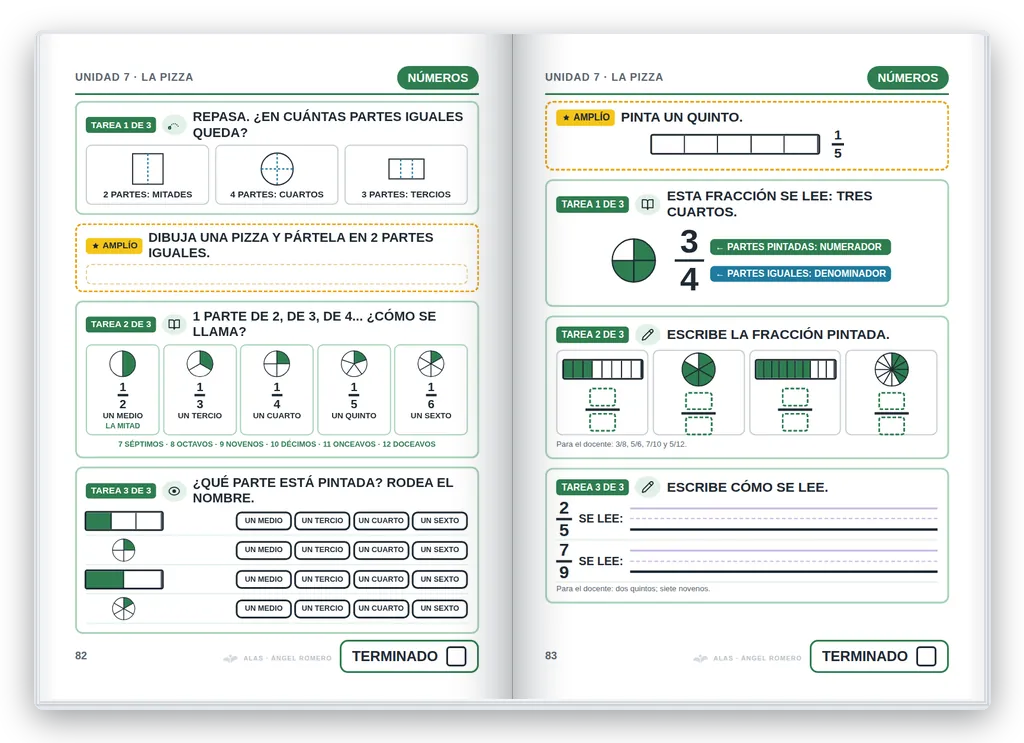
Task: Open the book icon beside "1 PARTE DE 2" heading
Action: coord(174,324)
